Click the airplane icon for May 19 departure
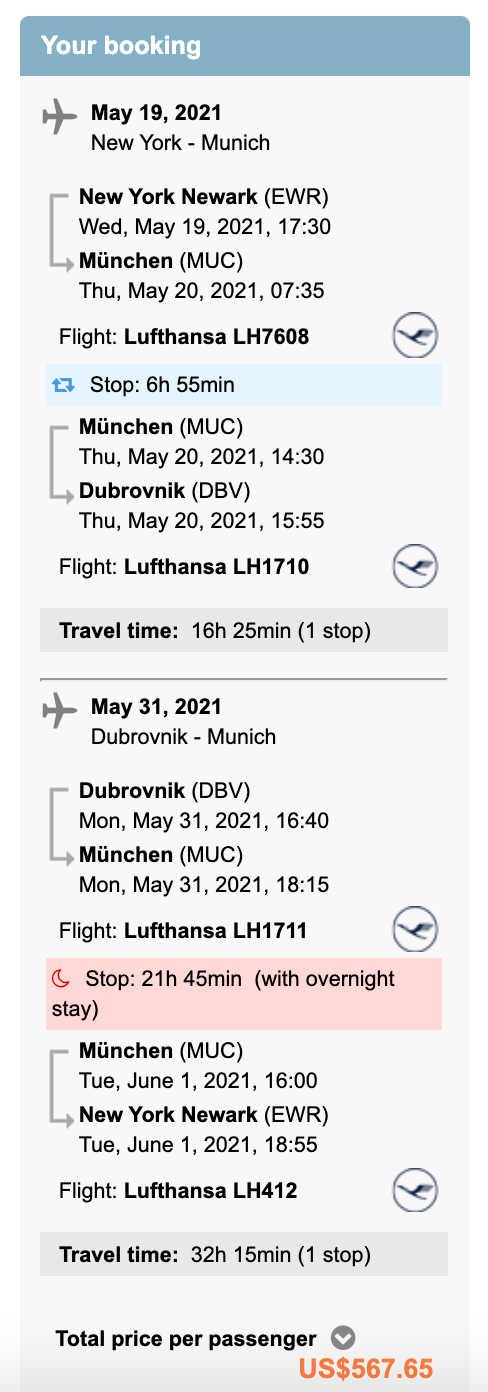The width and height of the screenshot is (488, 1392). point(60,115)
